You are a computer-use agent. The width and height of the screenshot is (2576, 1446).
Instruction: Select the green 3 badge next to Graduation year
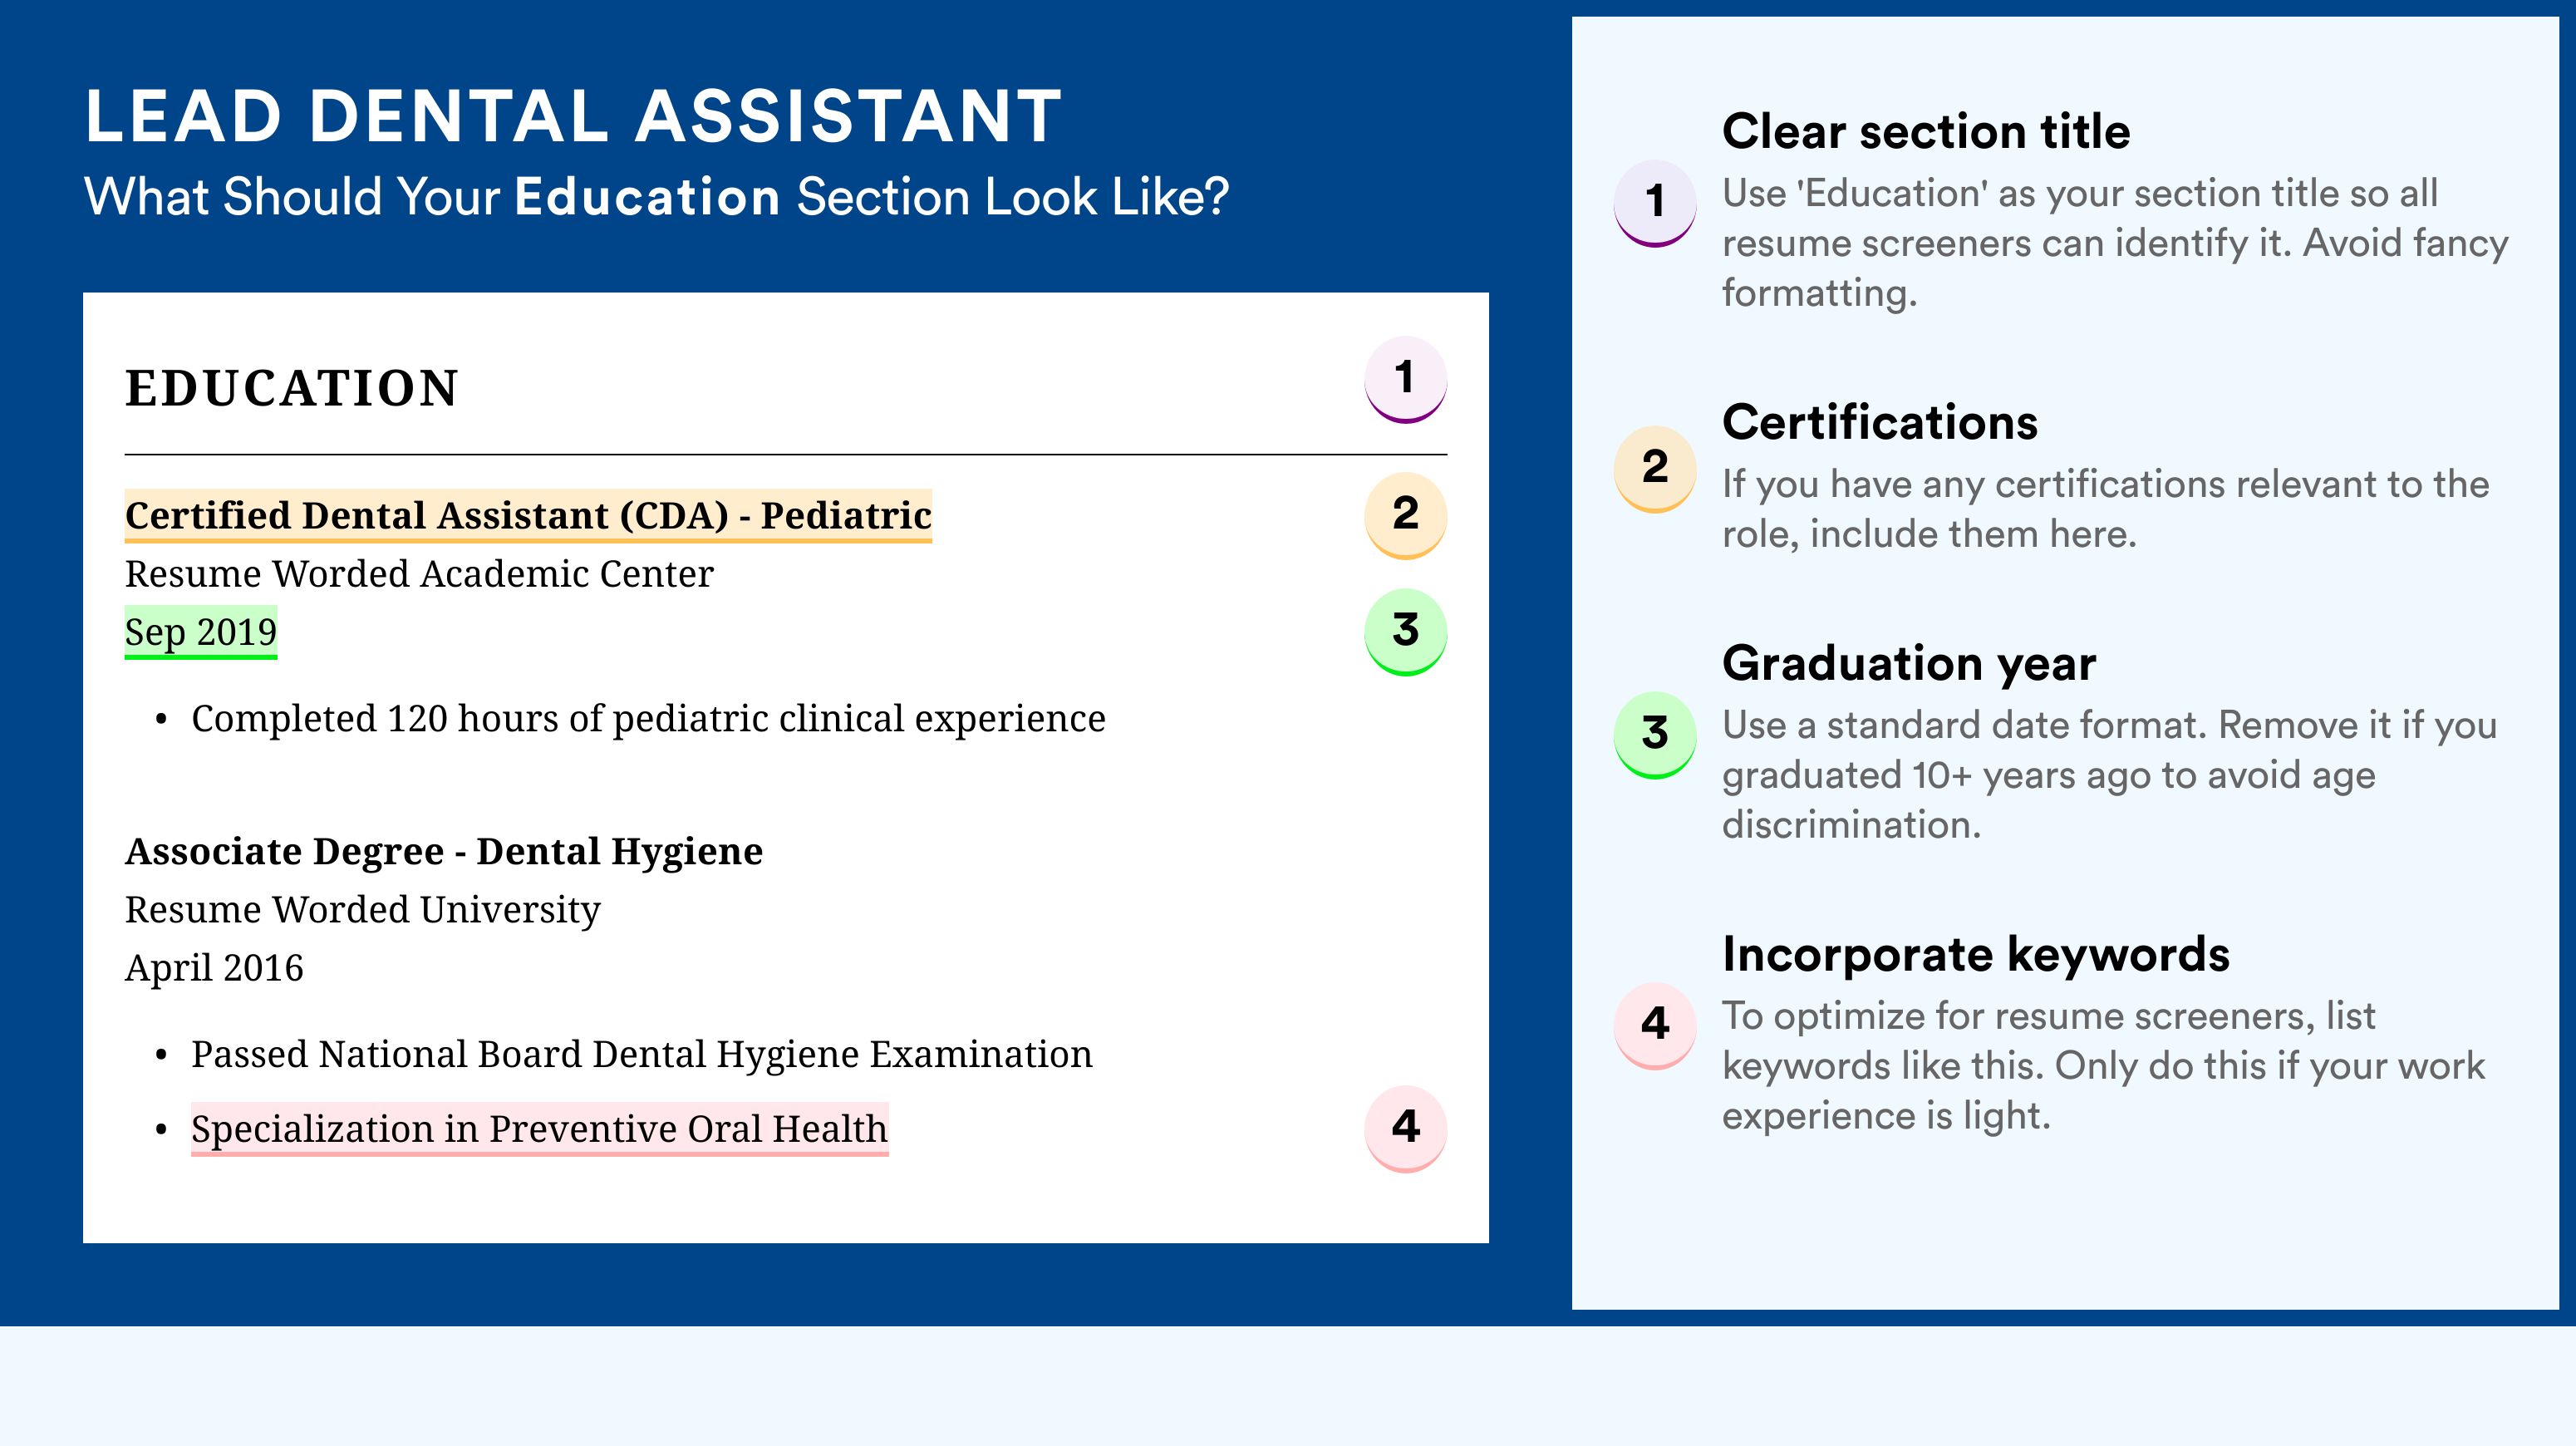(x=1655, y=735)
